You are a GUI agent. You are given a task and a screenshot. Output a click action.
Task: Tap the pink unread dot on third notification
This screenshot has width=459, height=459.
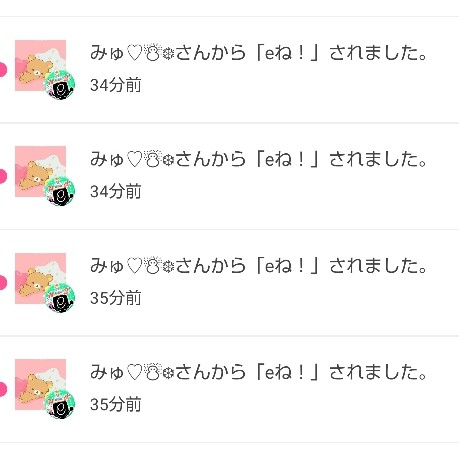tap(3, 283)
